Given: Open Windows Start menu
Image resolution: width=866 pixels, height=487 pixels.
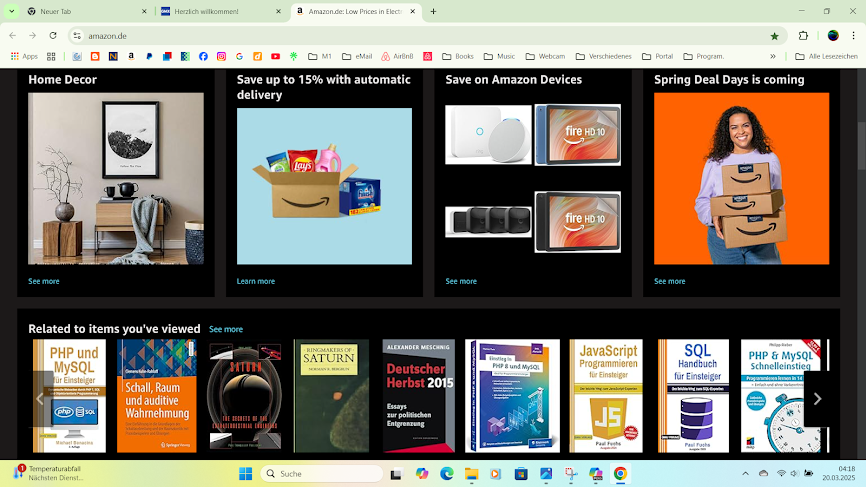Looking at the screenshot, I should 245,474.
